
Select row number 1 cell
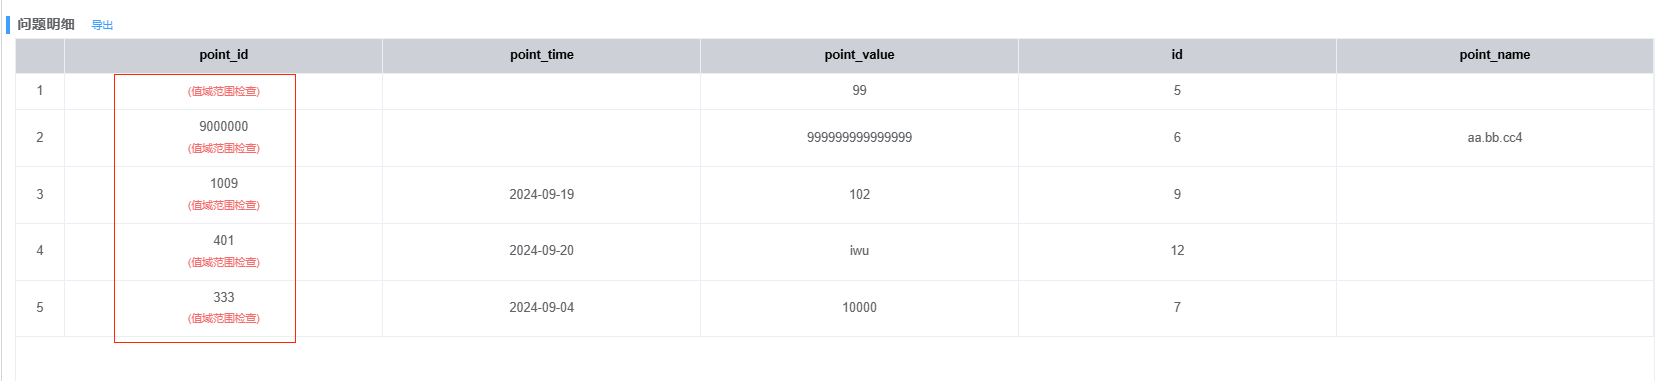tap(40, 91)
